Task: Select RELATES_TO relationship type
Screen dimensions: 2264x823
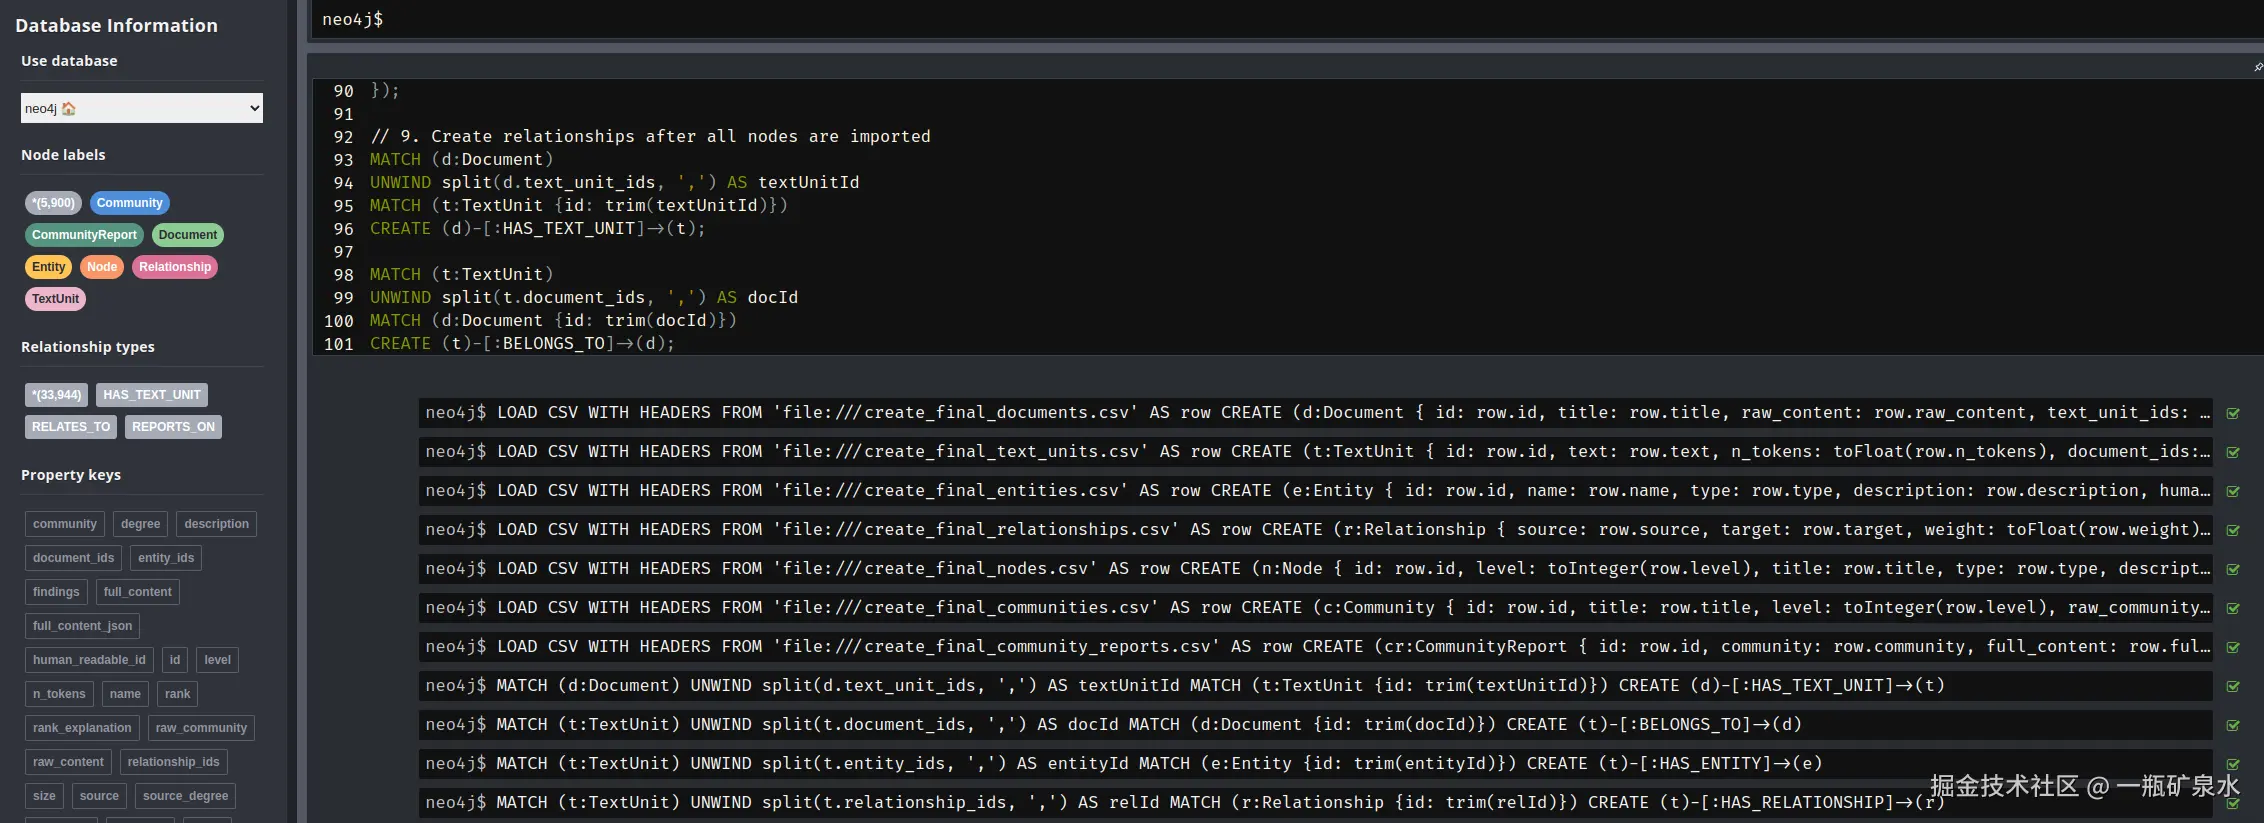Action: click(71, 427)
